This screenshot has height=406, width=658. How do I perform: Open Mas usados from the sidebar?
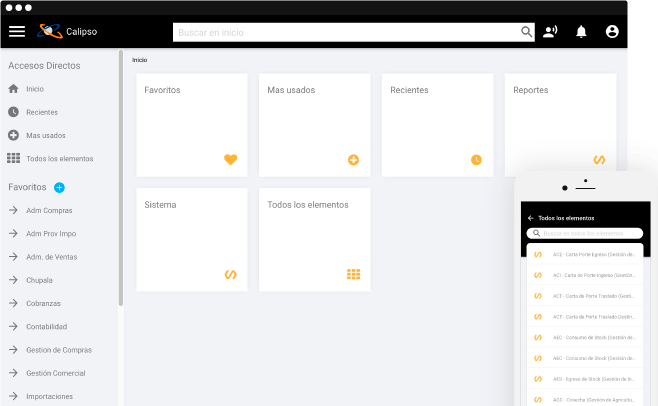click(x=46, y=135)
